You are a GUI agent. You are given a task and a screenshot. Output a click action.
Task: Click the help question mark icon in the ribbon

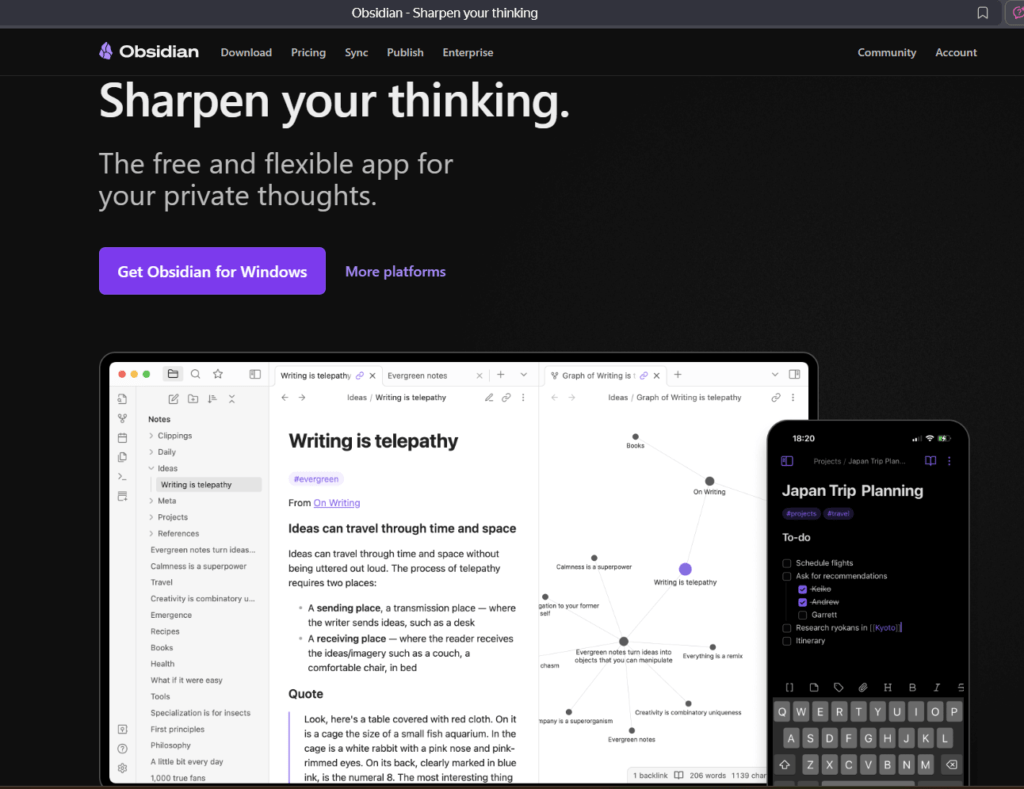pyautogui.click(x=122, y=749)
